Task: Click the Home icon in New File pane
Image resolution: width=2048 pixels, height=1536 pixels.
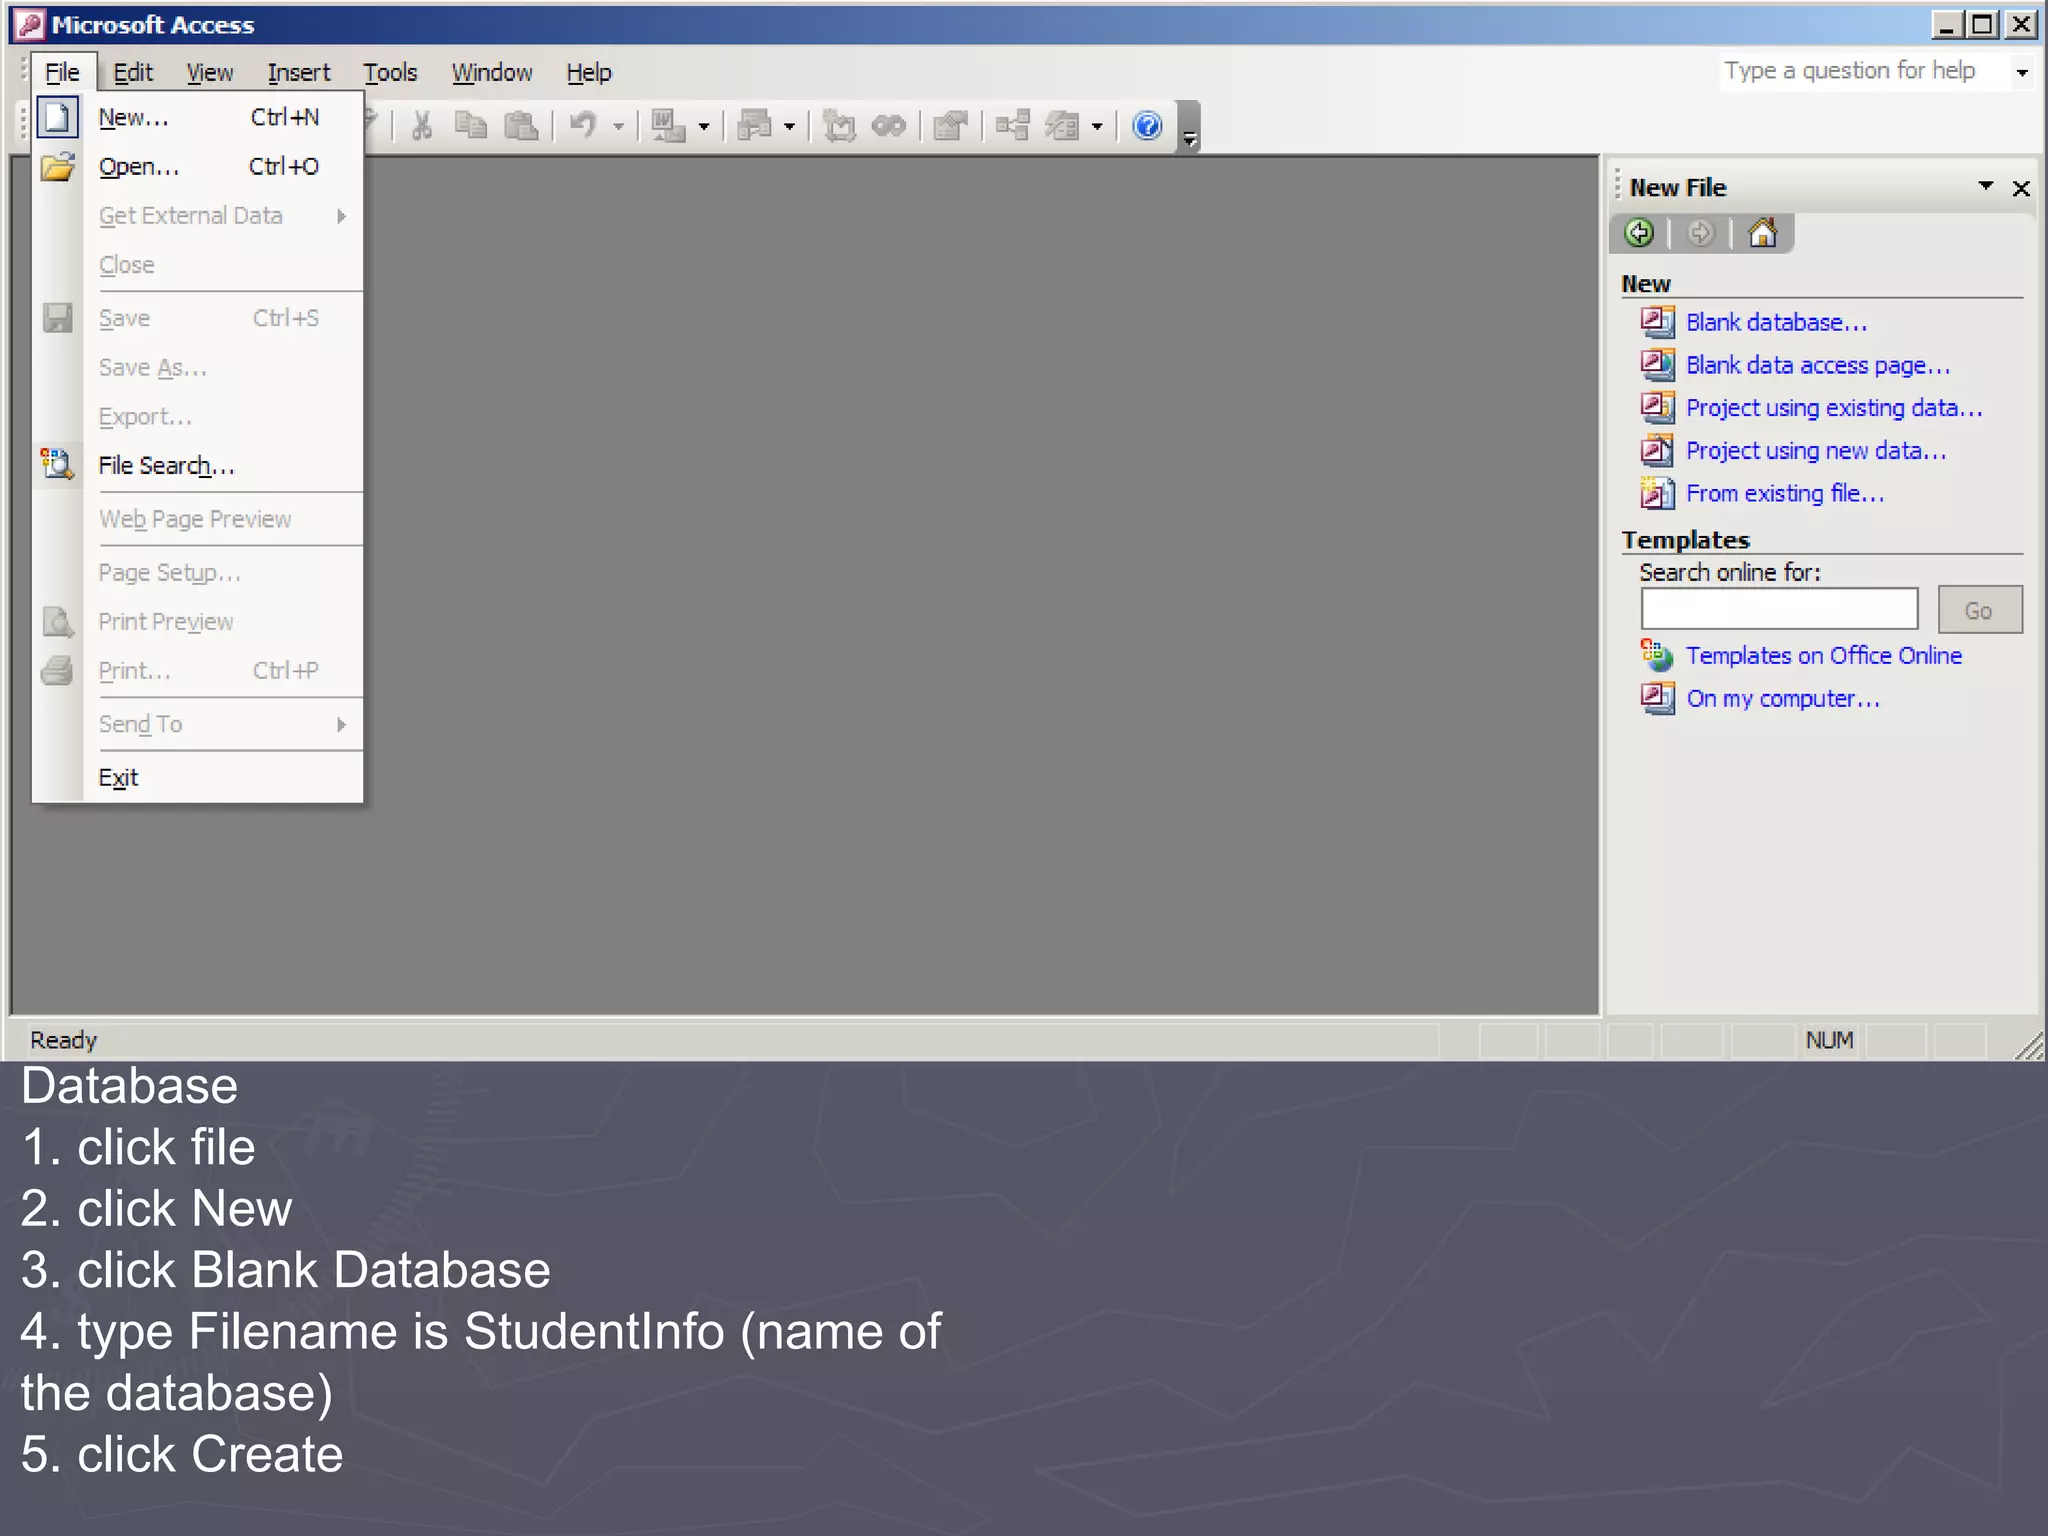Action: pos(1762,234)
